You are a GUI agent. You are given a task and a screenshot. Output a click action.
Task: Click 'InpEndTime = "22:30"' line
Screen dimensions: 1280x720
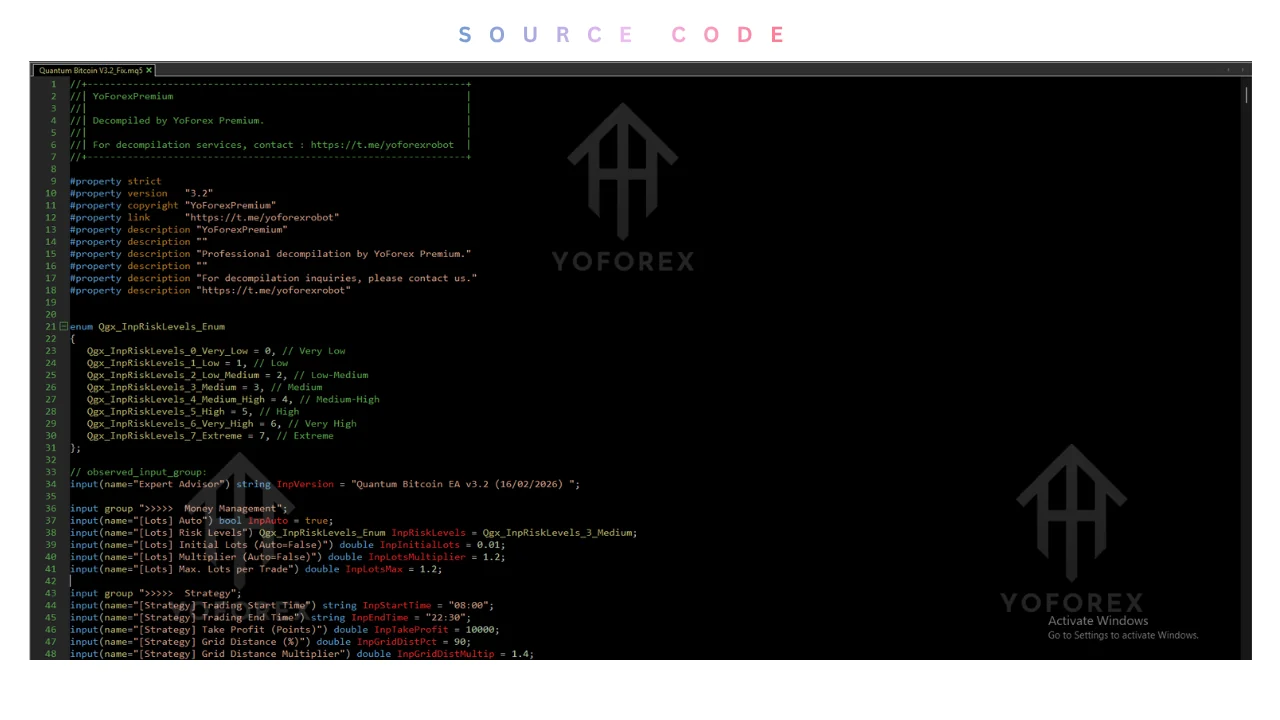[270, 617]
